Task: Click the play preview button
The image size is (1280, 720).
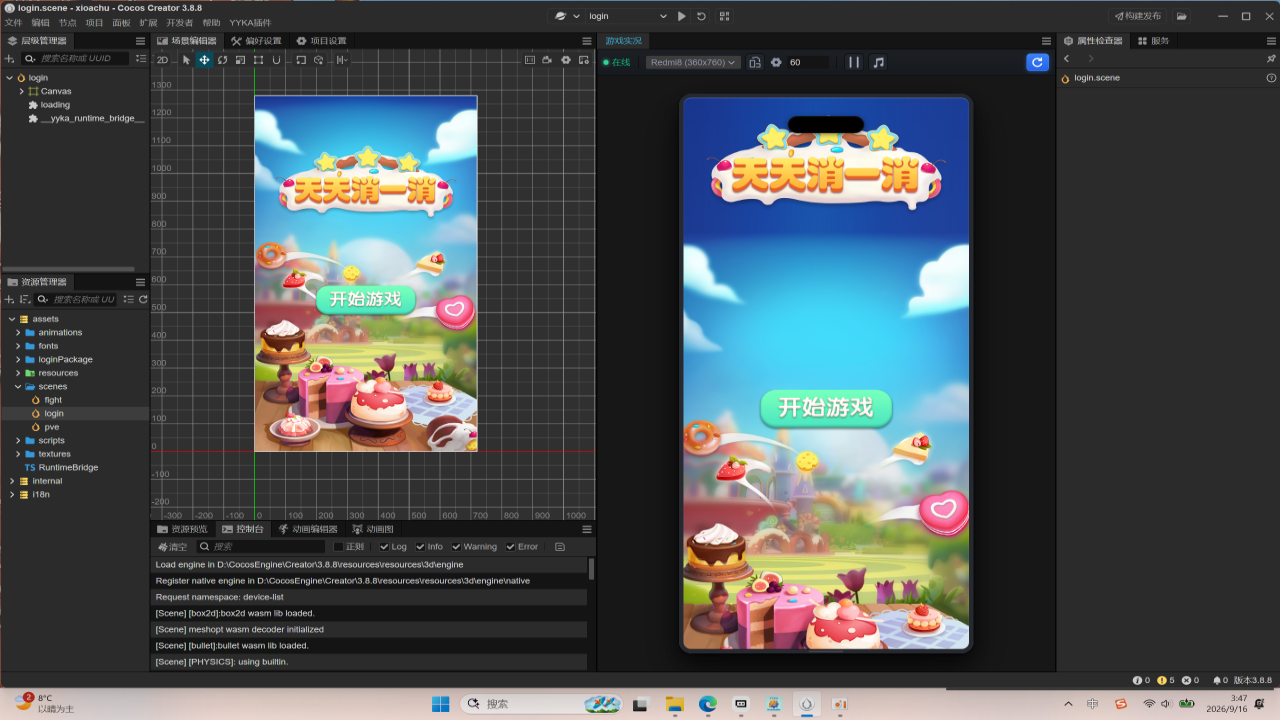Action: [x=681, y=16]
